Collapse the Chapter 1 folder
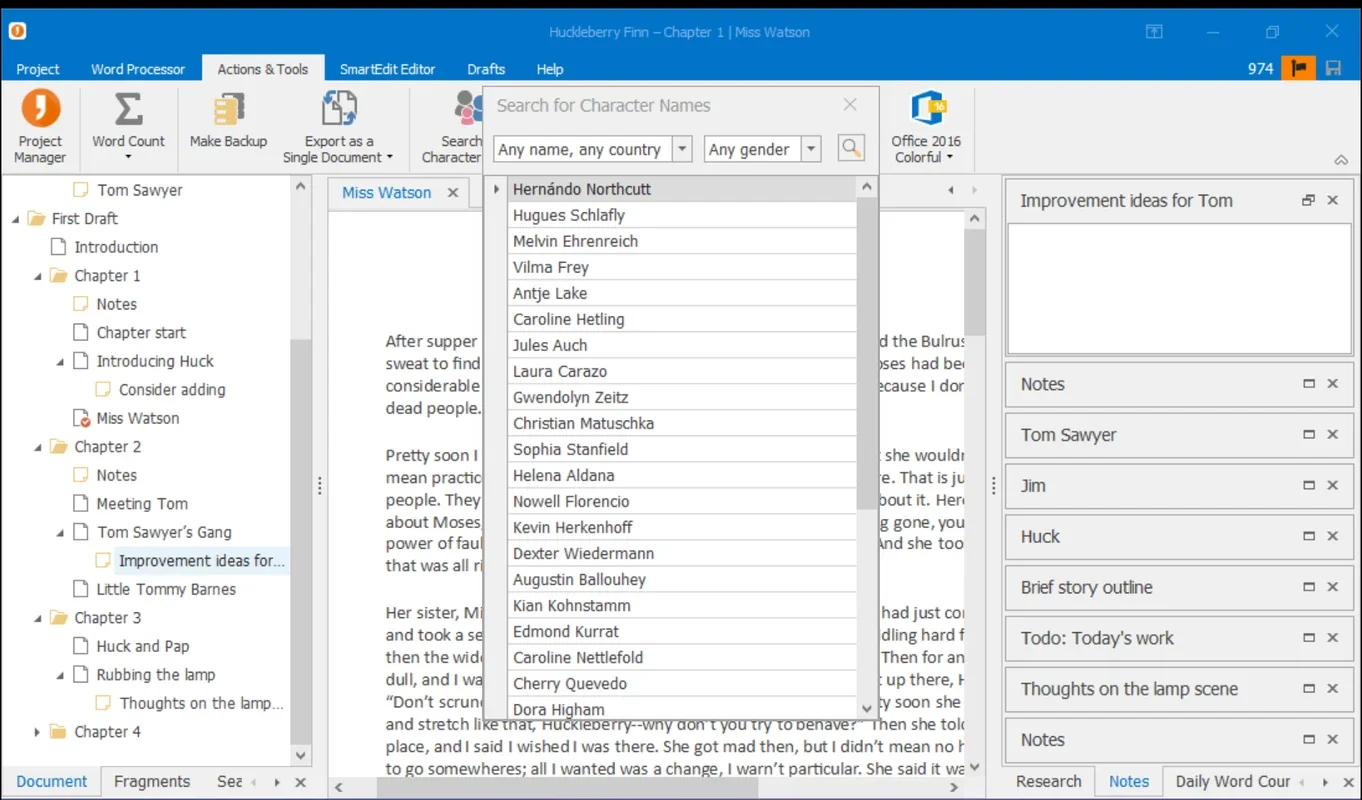Screen dimensions: 1362x800 coord(38,276)
